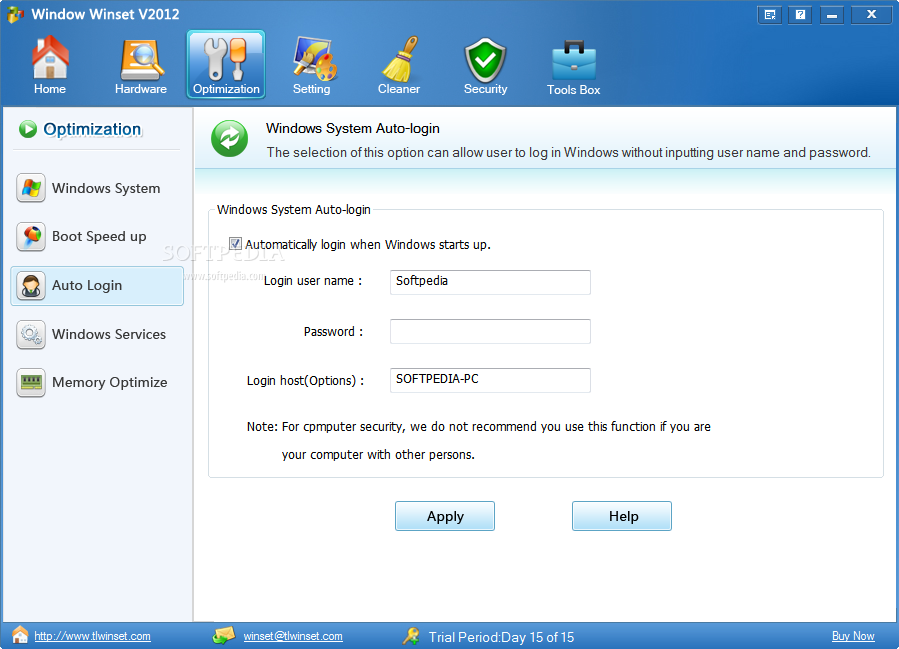Screen dimensions: 899x649
Task: Click the title bar menu icon
Action: [x=770, y=15]
